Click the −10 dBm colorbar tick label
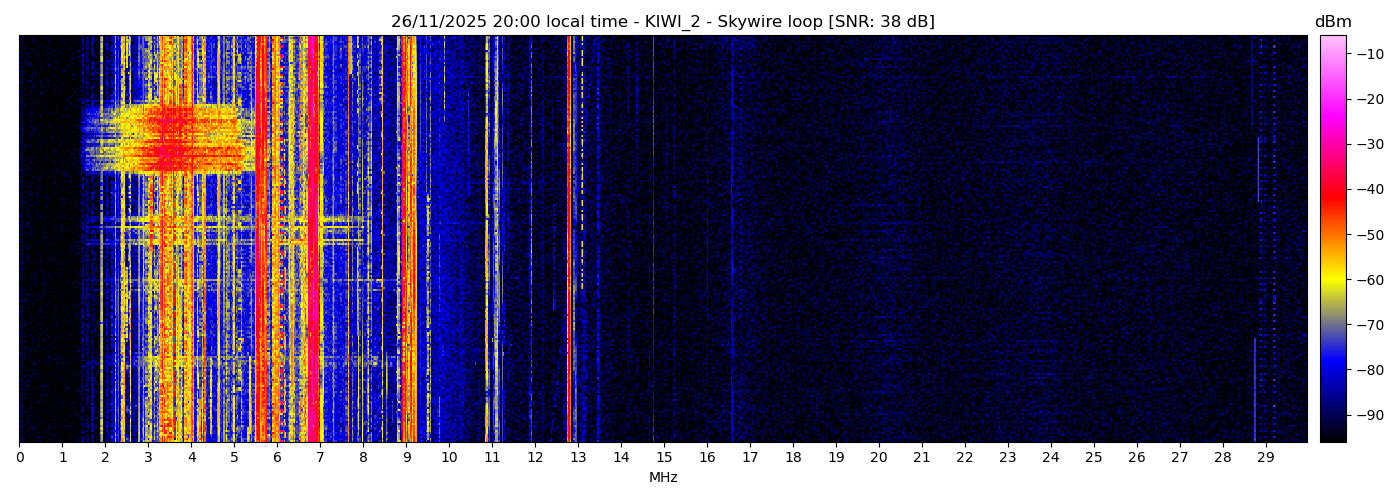The width and height of the screenshot is (1400, 500). tap(1369, 54)
